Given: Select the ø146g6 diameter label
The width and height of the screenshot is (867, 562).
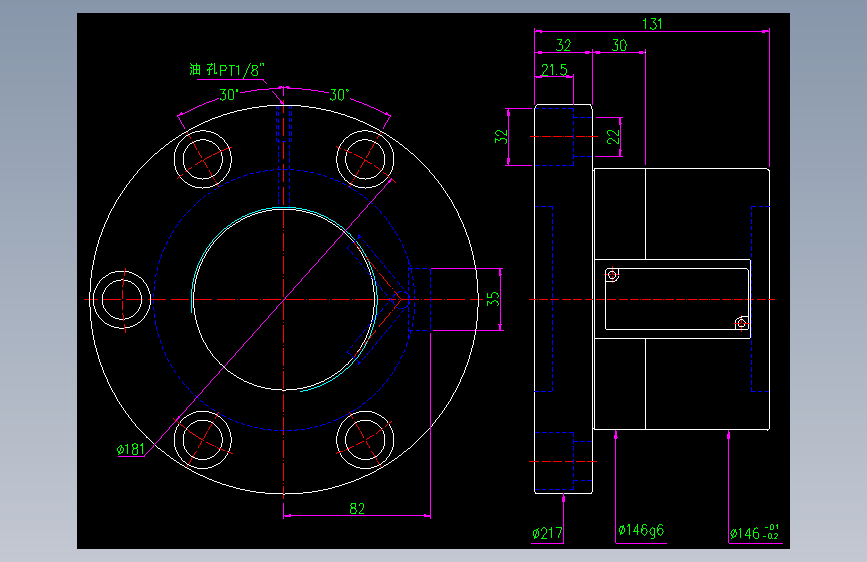Looking at the screenshot, I should tap(641, 530).
